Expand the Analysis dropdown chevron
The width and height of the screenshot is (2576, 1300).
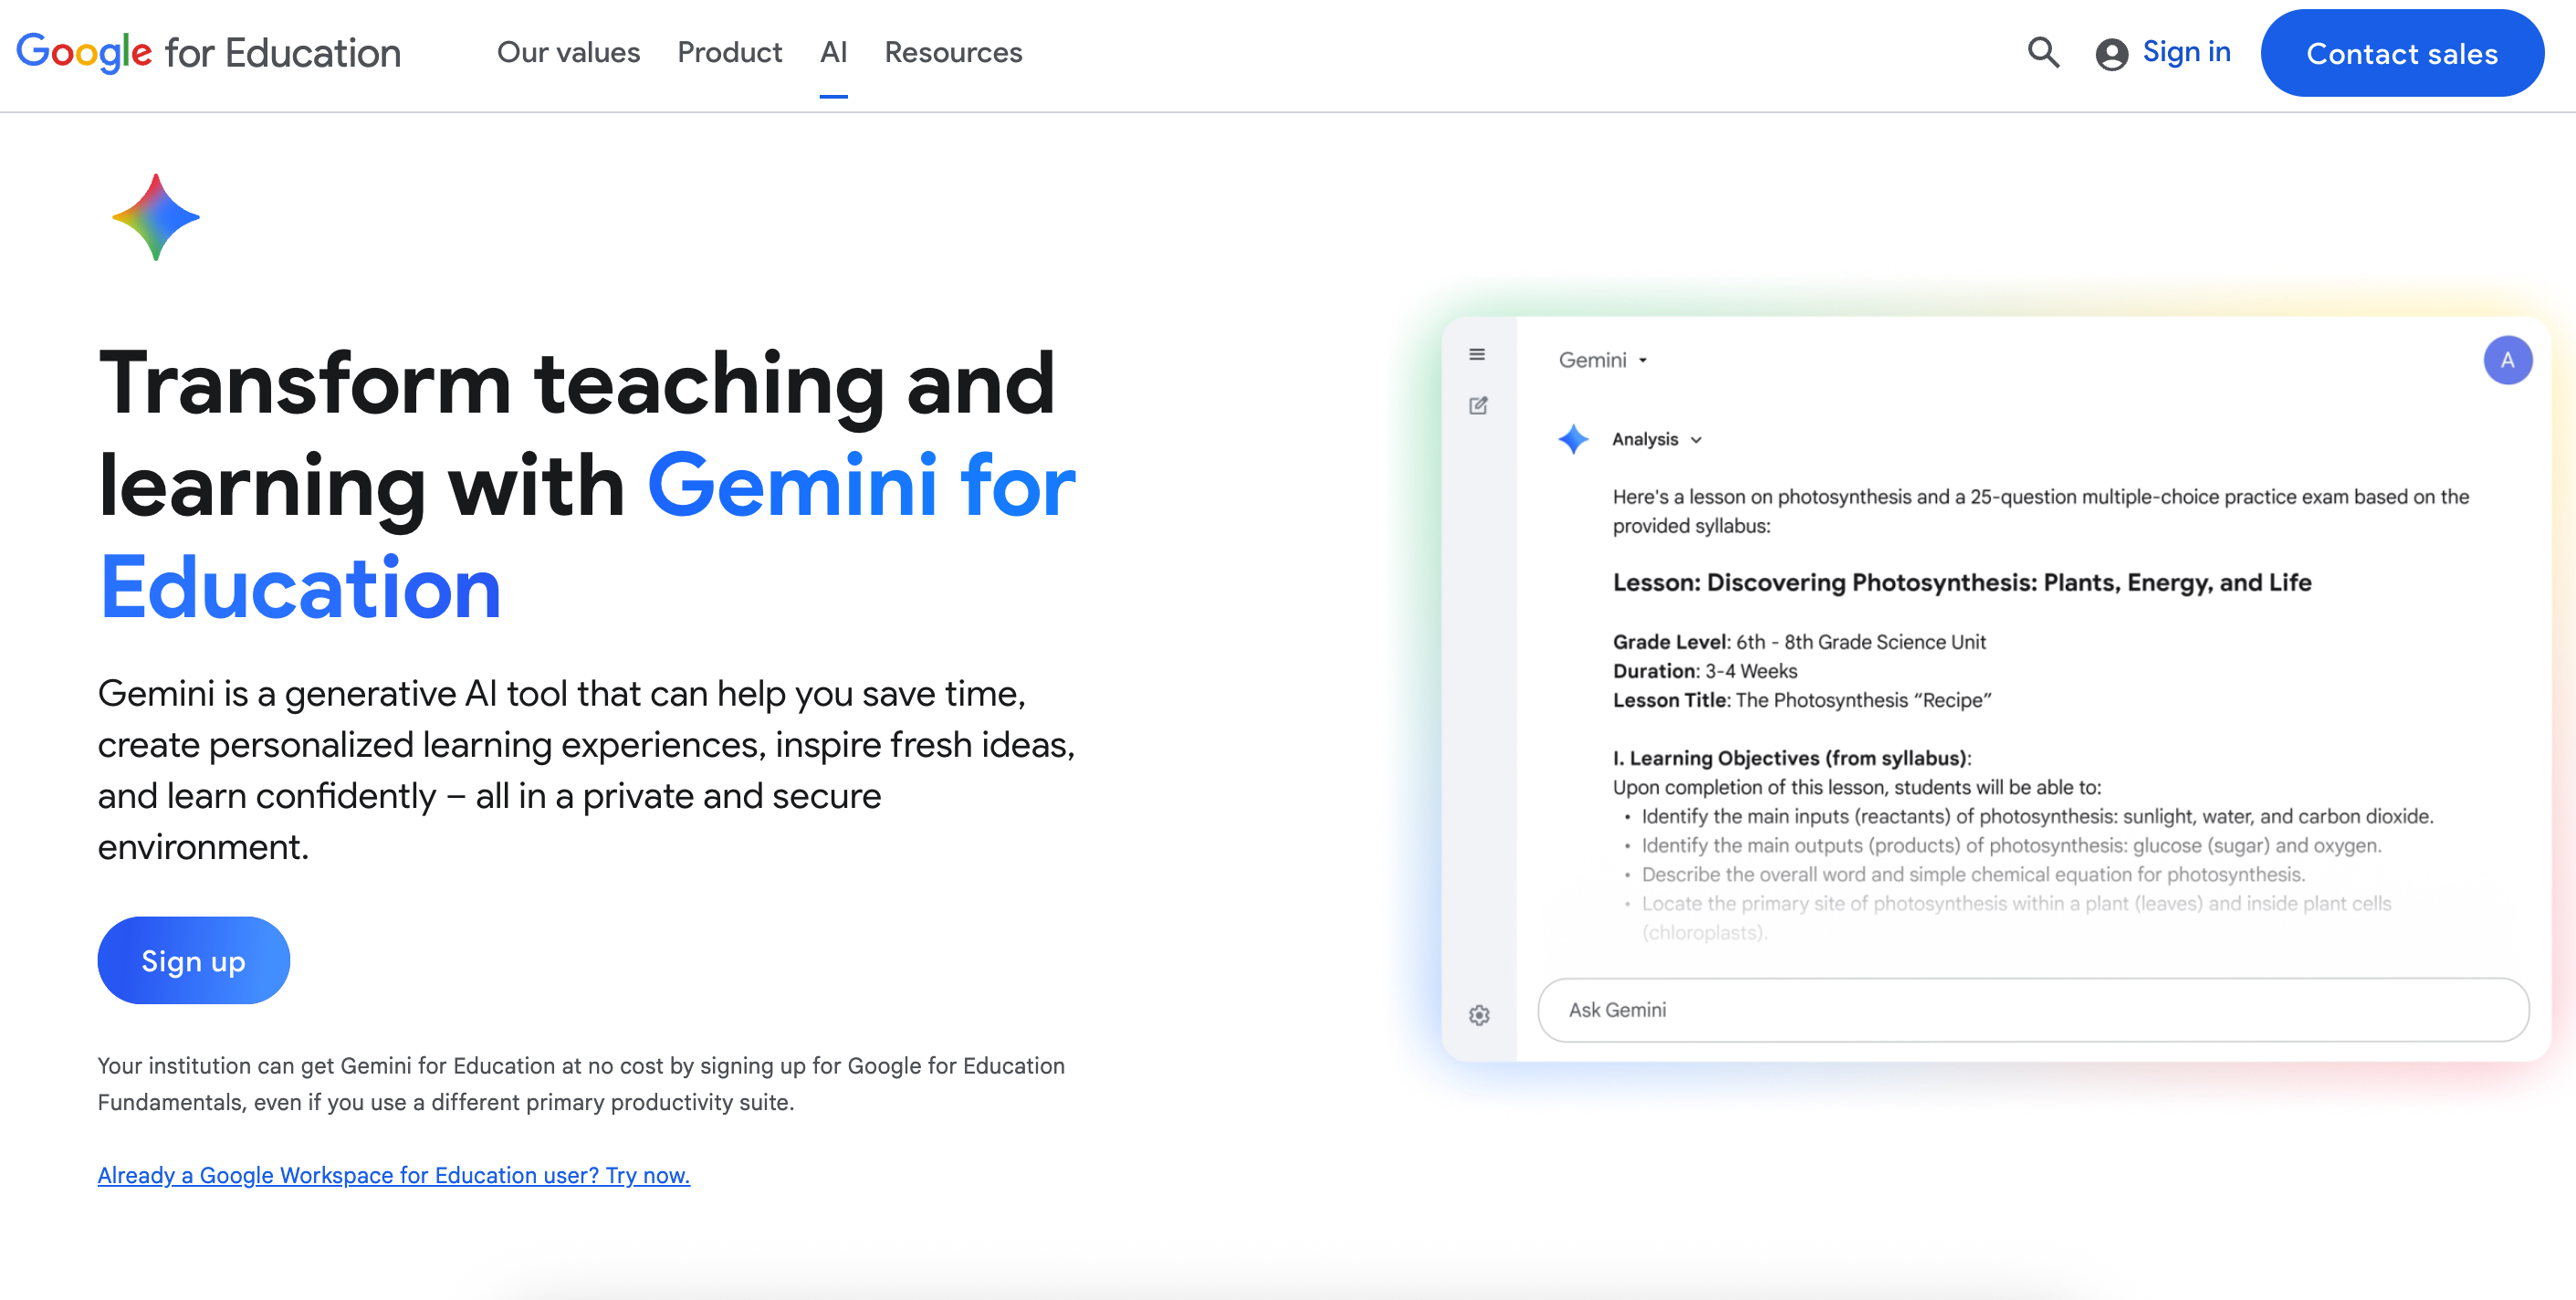[x=1696, y=440]
